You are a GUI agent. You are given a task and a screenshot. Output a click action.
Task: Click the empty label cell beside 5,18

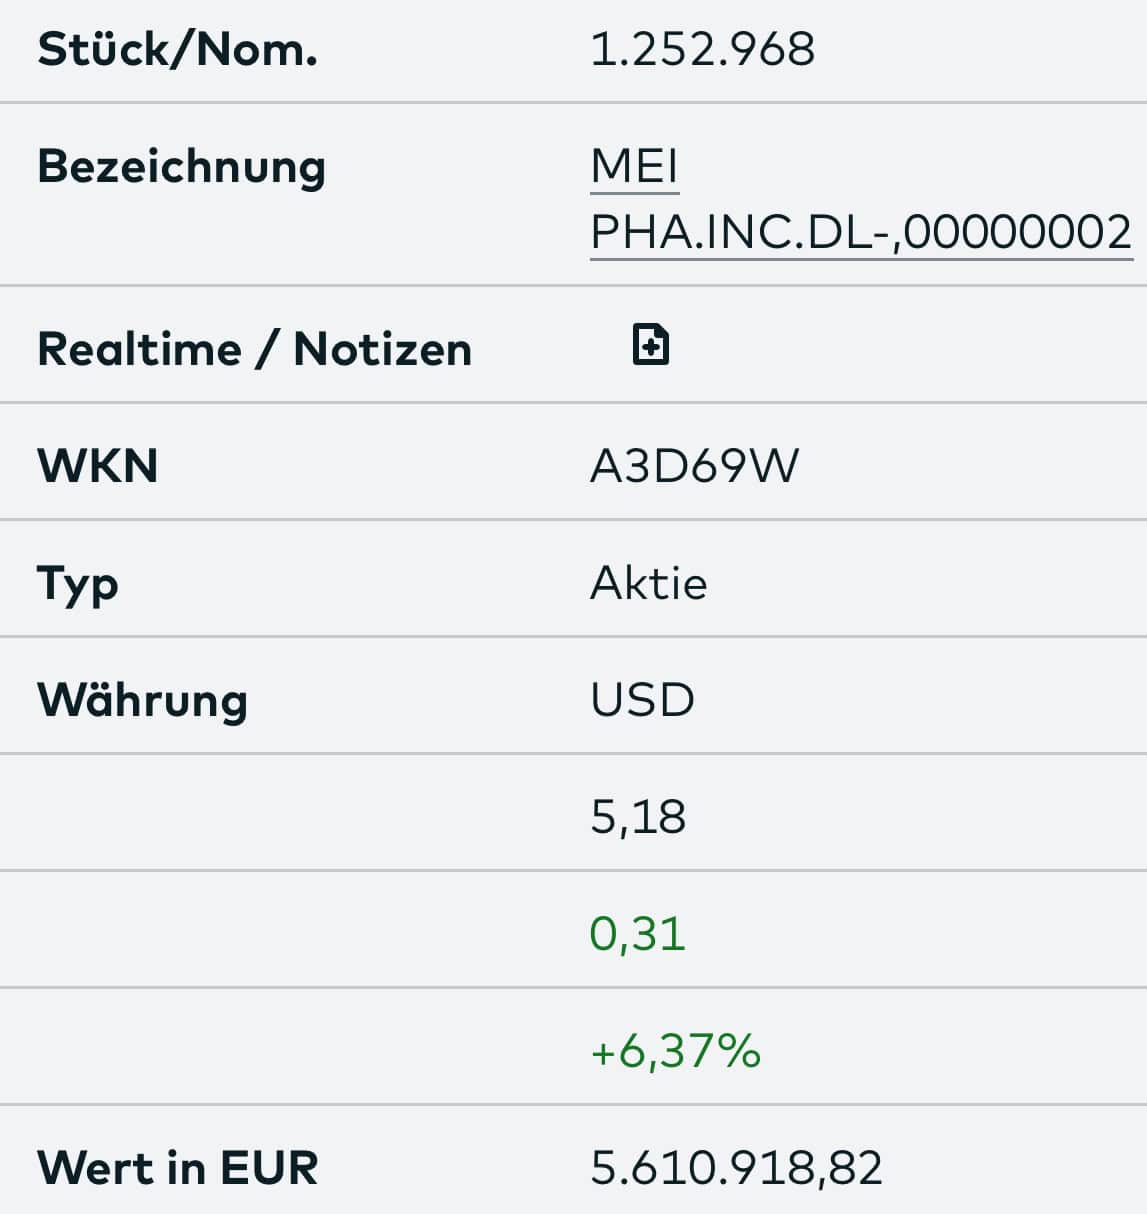[290, 812]
